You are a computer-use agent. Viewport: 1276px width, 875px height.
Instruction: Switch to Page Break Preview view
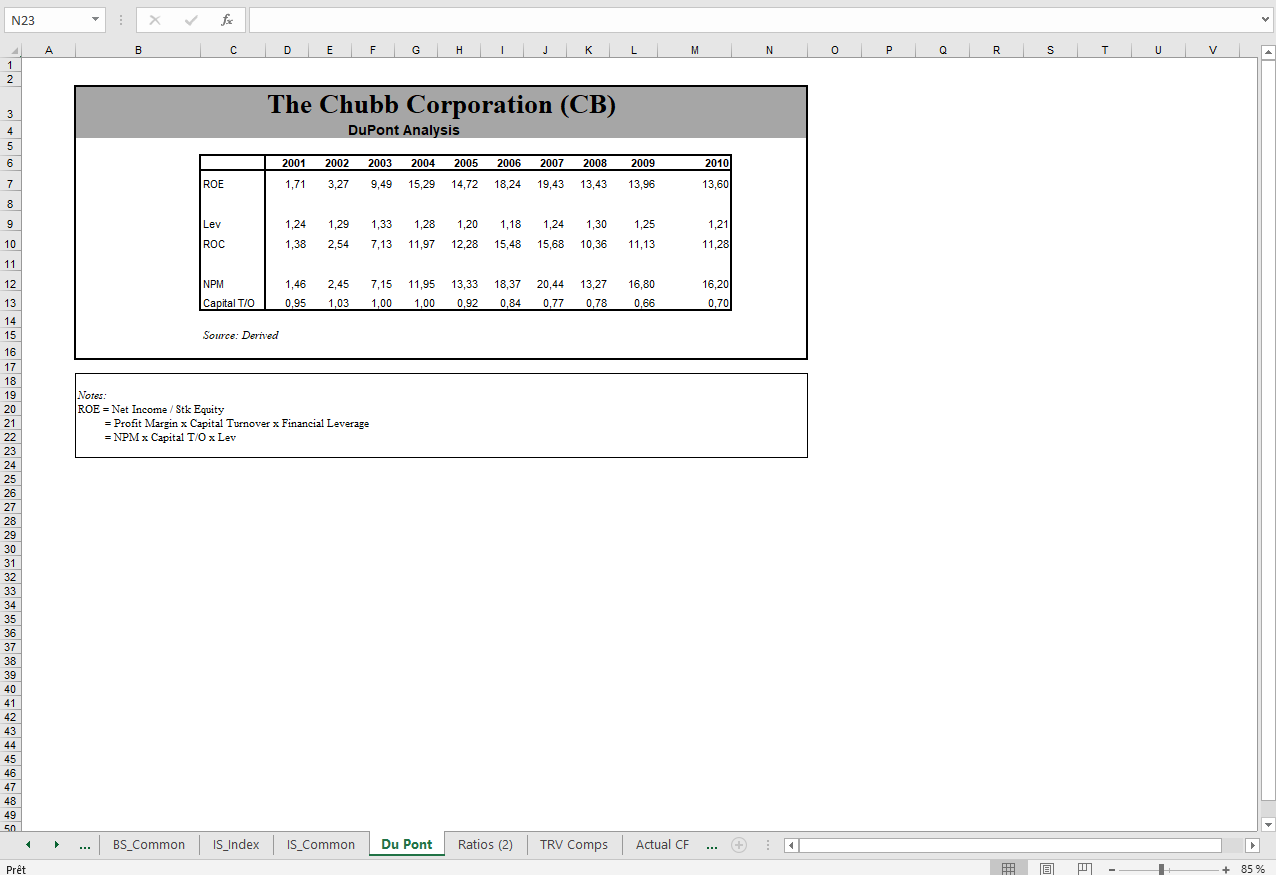tap(1083, 869)
